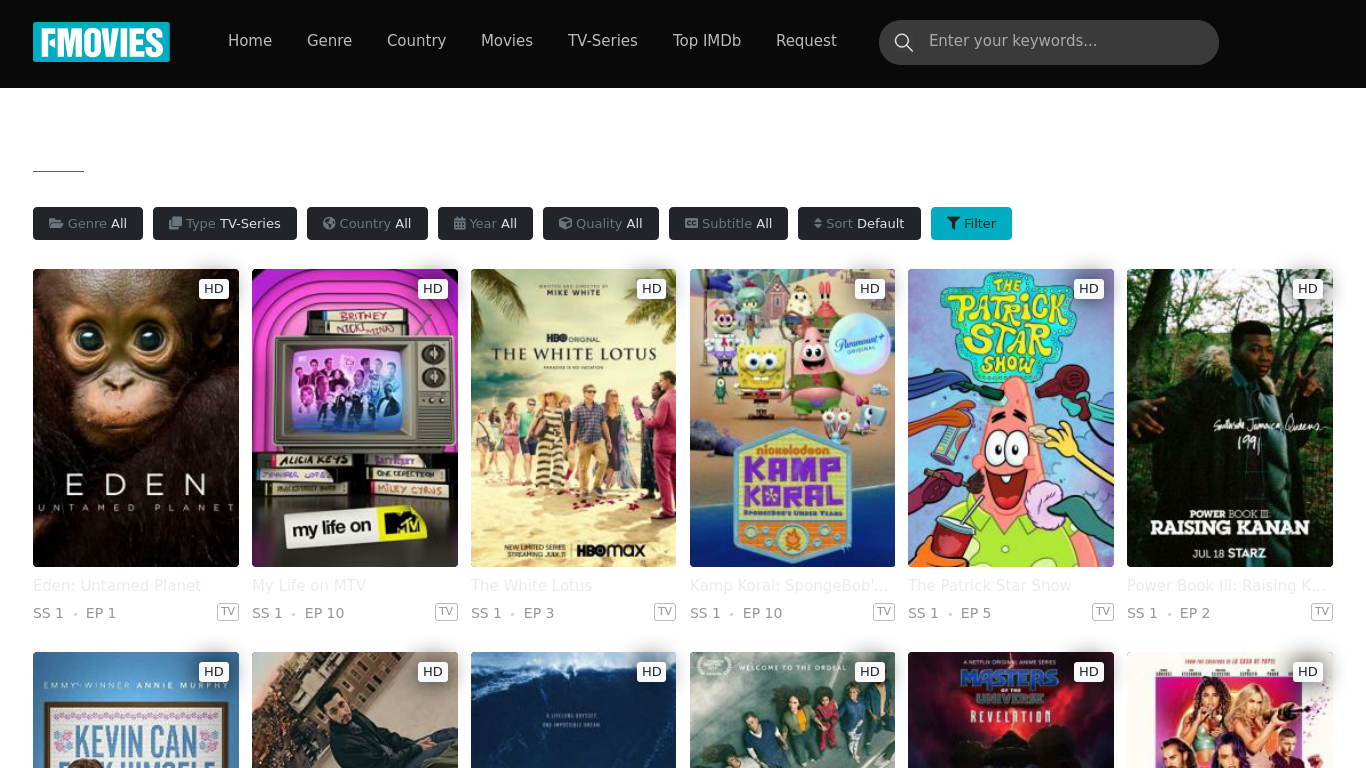Image resolution: width=1366 pixels, height=768 pixels.
Task: Click HD badge on Kevin Can poster
Action: coord(214,672)
